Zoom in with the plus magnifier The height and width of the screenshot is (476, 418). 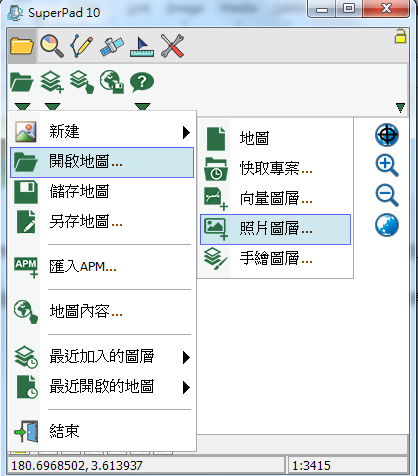click(x=387, y=165)
